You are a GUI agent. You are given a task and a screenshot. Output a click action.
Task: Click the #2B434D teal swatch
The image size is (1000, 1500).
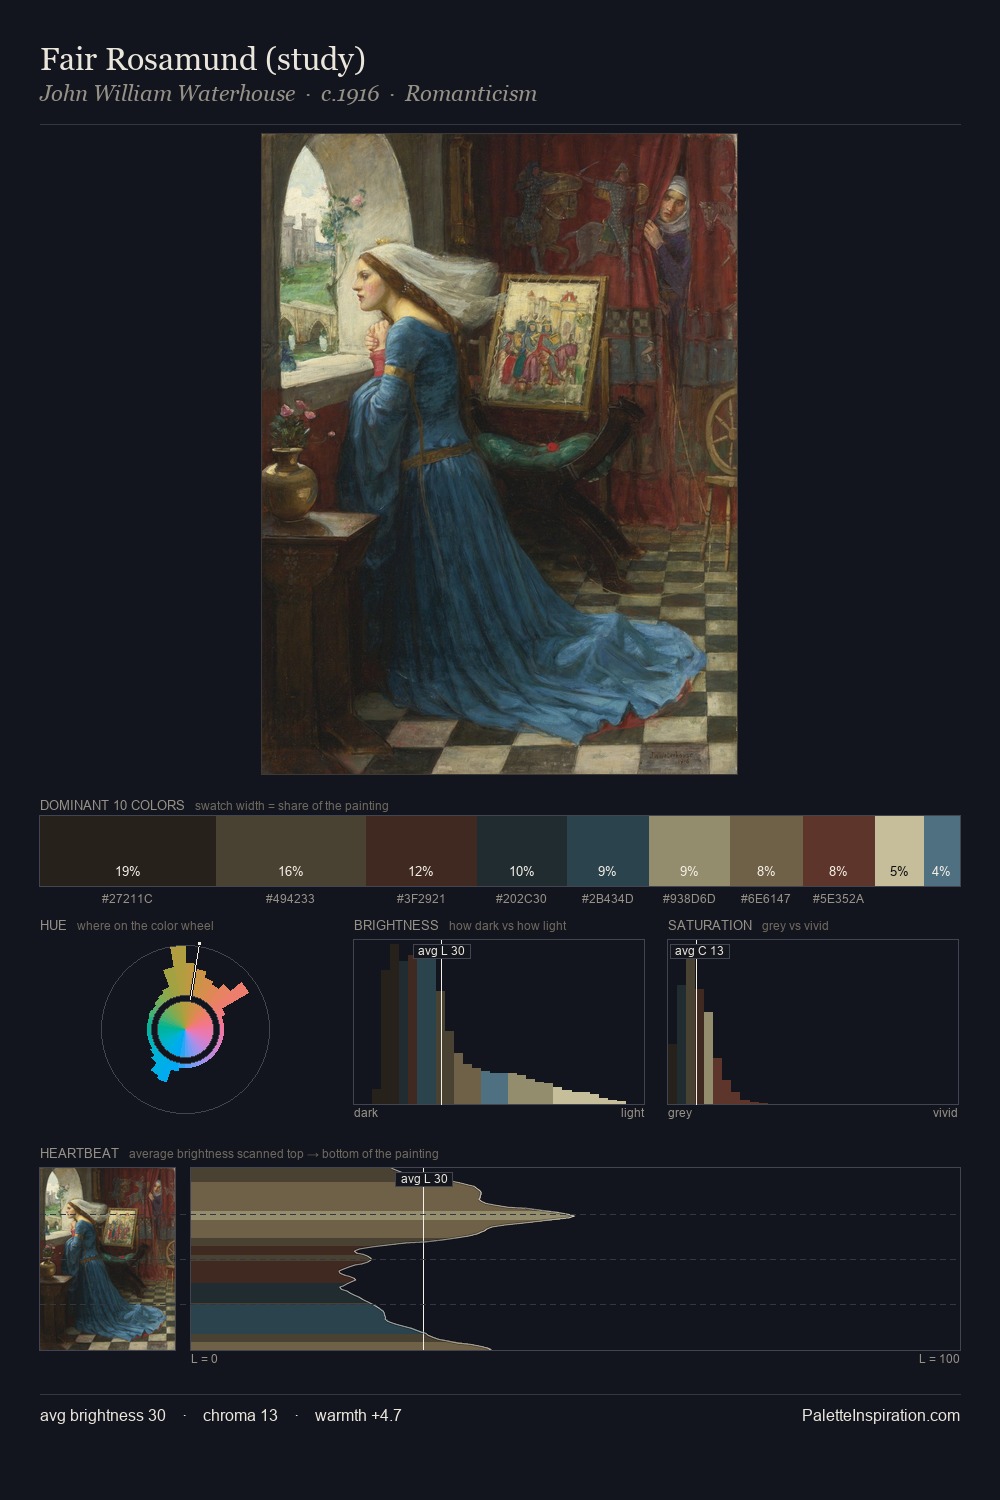click(608, 851)
